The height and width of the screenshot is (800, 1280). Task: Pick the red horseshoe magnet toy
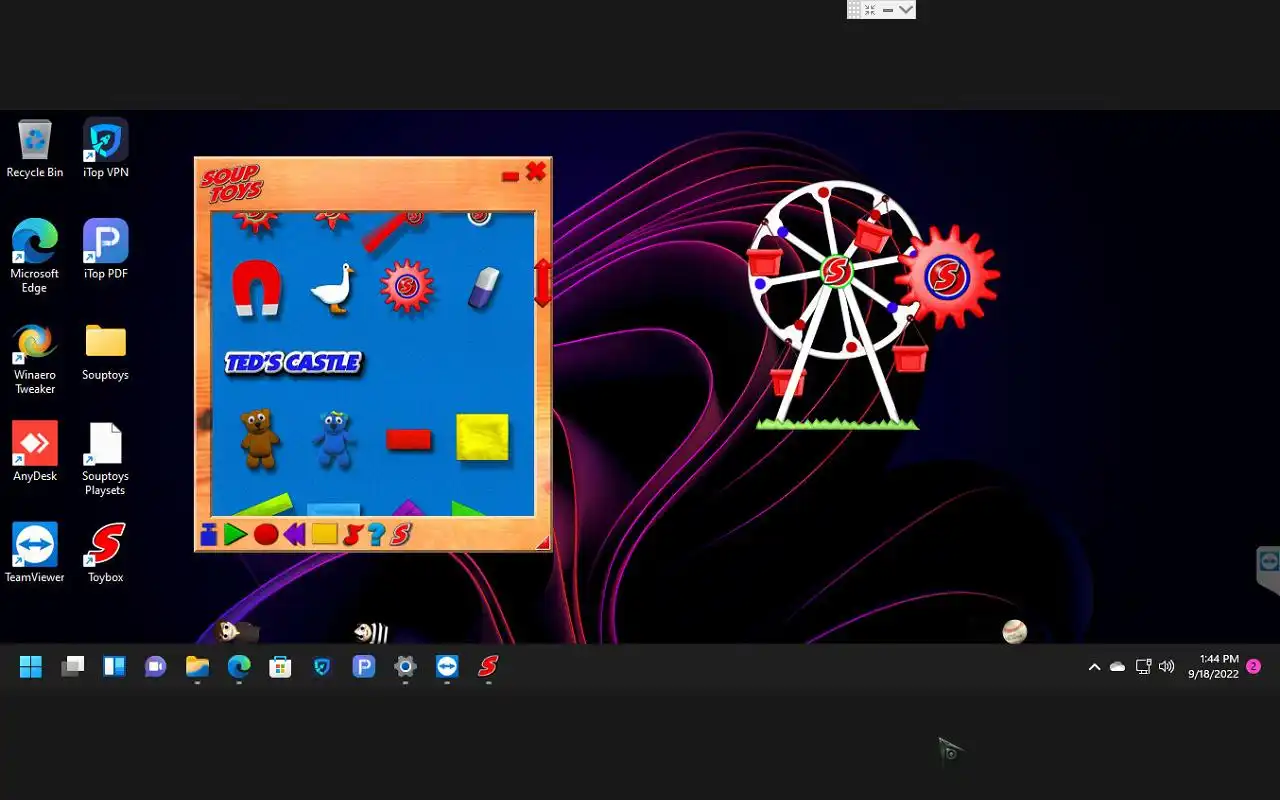click(x=256, y=288)
